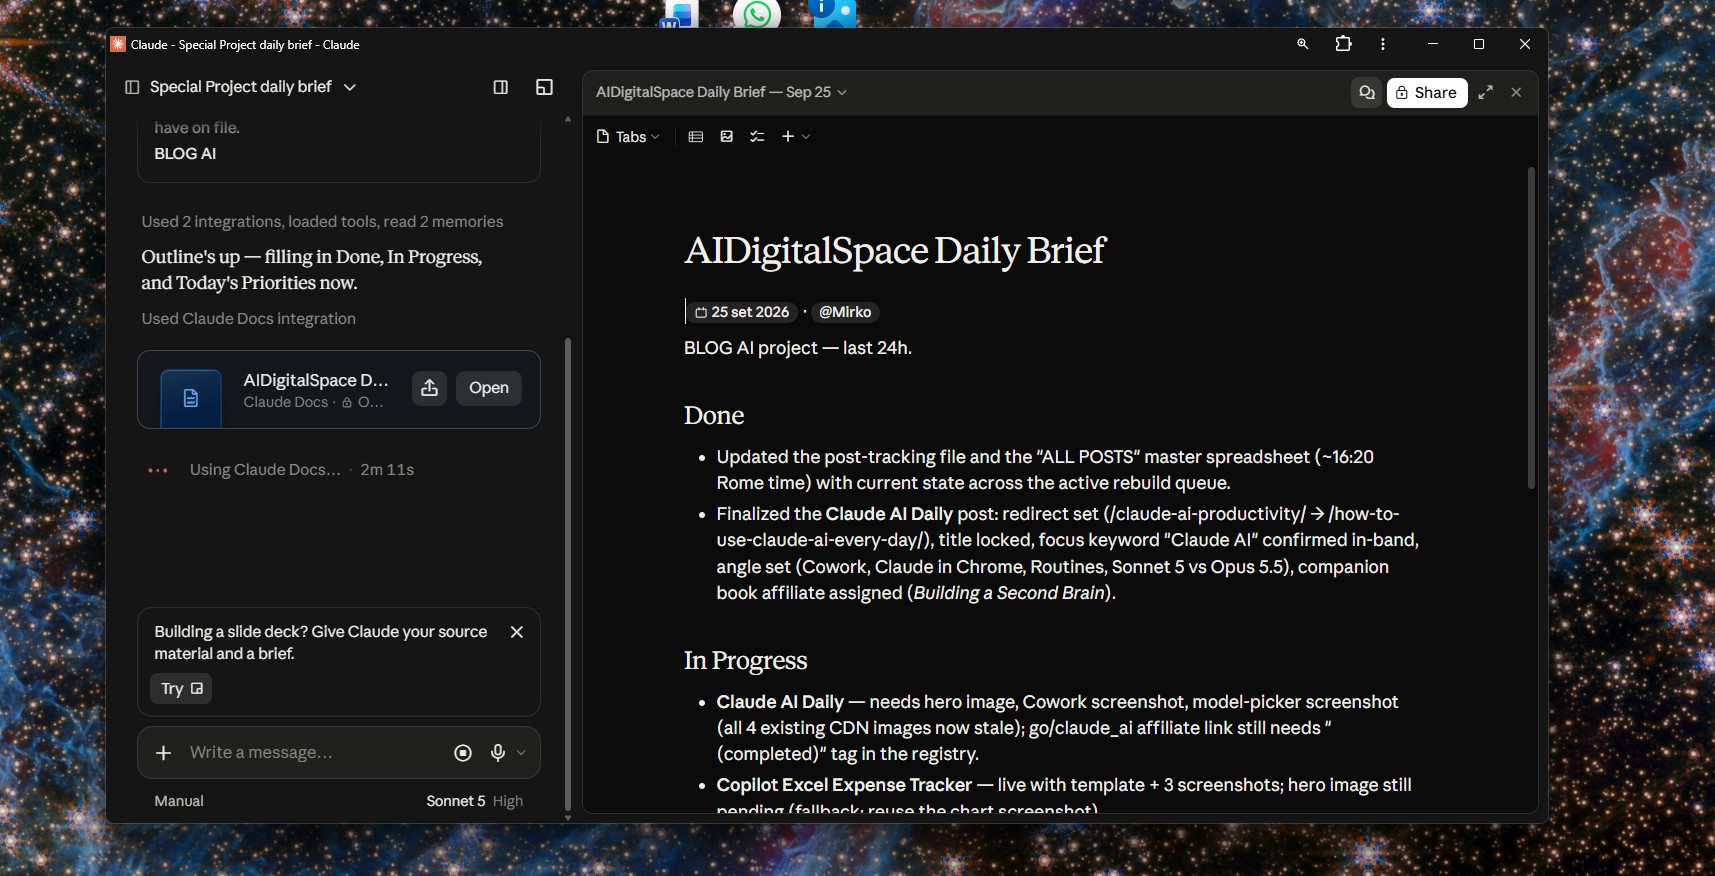Click the pop-out window icon in chat header
The height and width of the screenshot is (876, 1715).
[x=544, y=87]
